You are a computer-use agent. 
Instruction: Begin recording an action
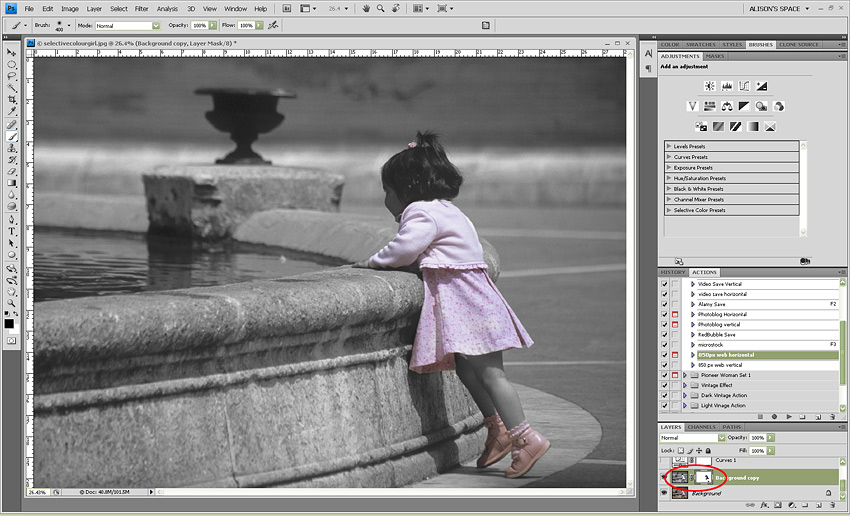(775, 417)
